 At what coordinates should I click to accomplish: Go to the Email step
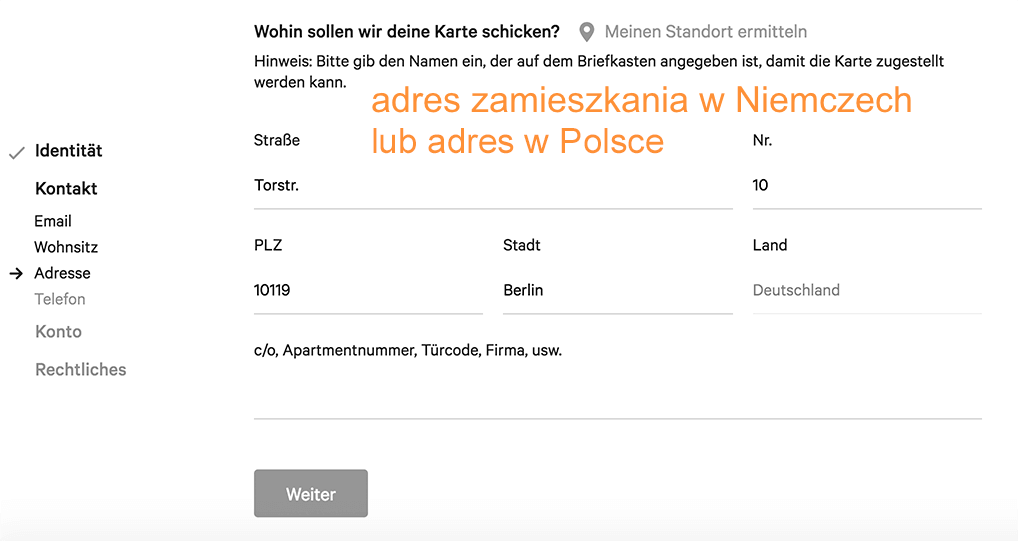(x=53, y=221)
